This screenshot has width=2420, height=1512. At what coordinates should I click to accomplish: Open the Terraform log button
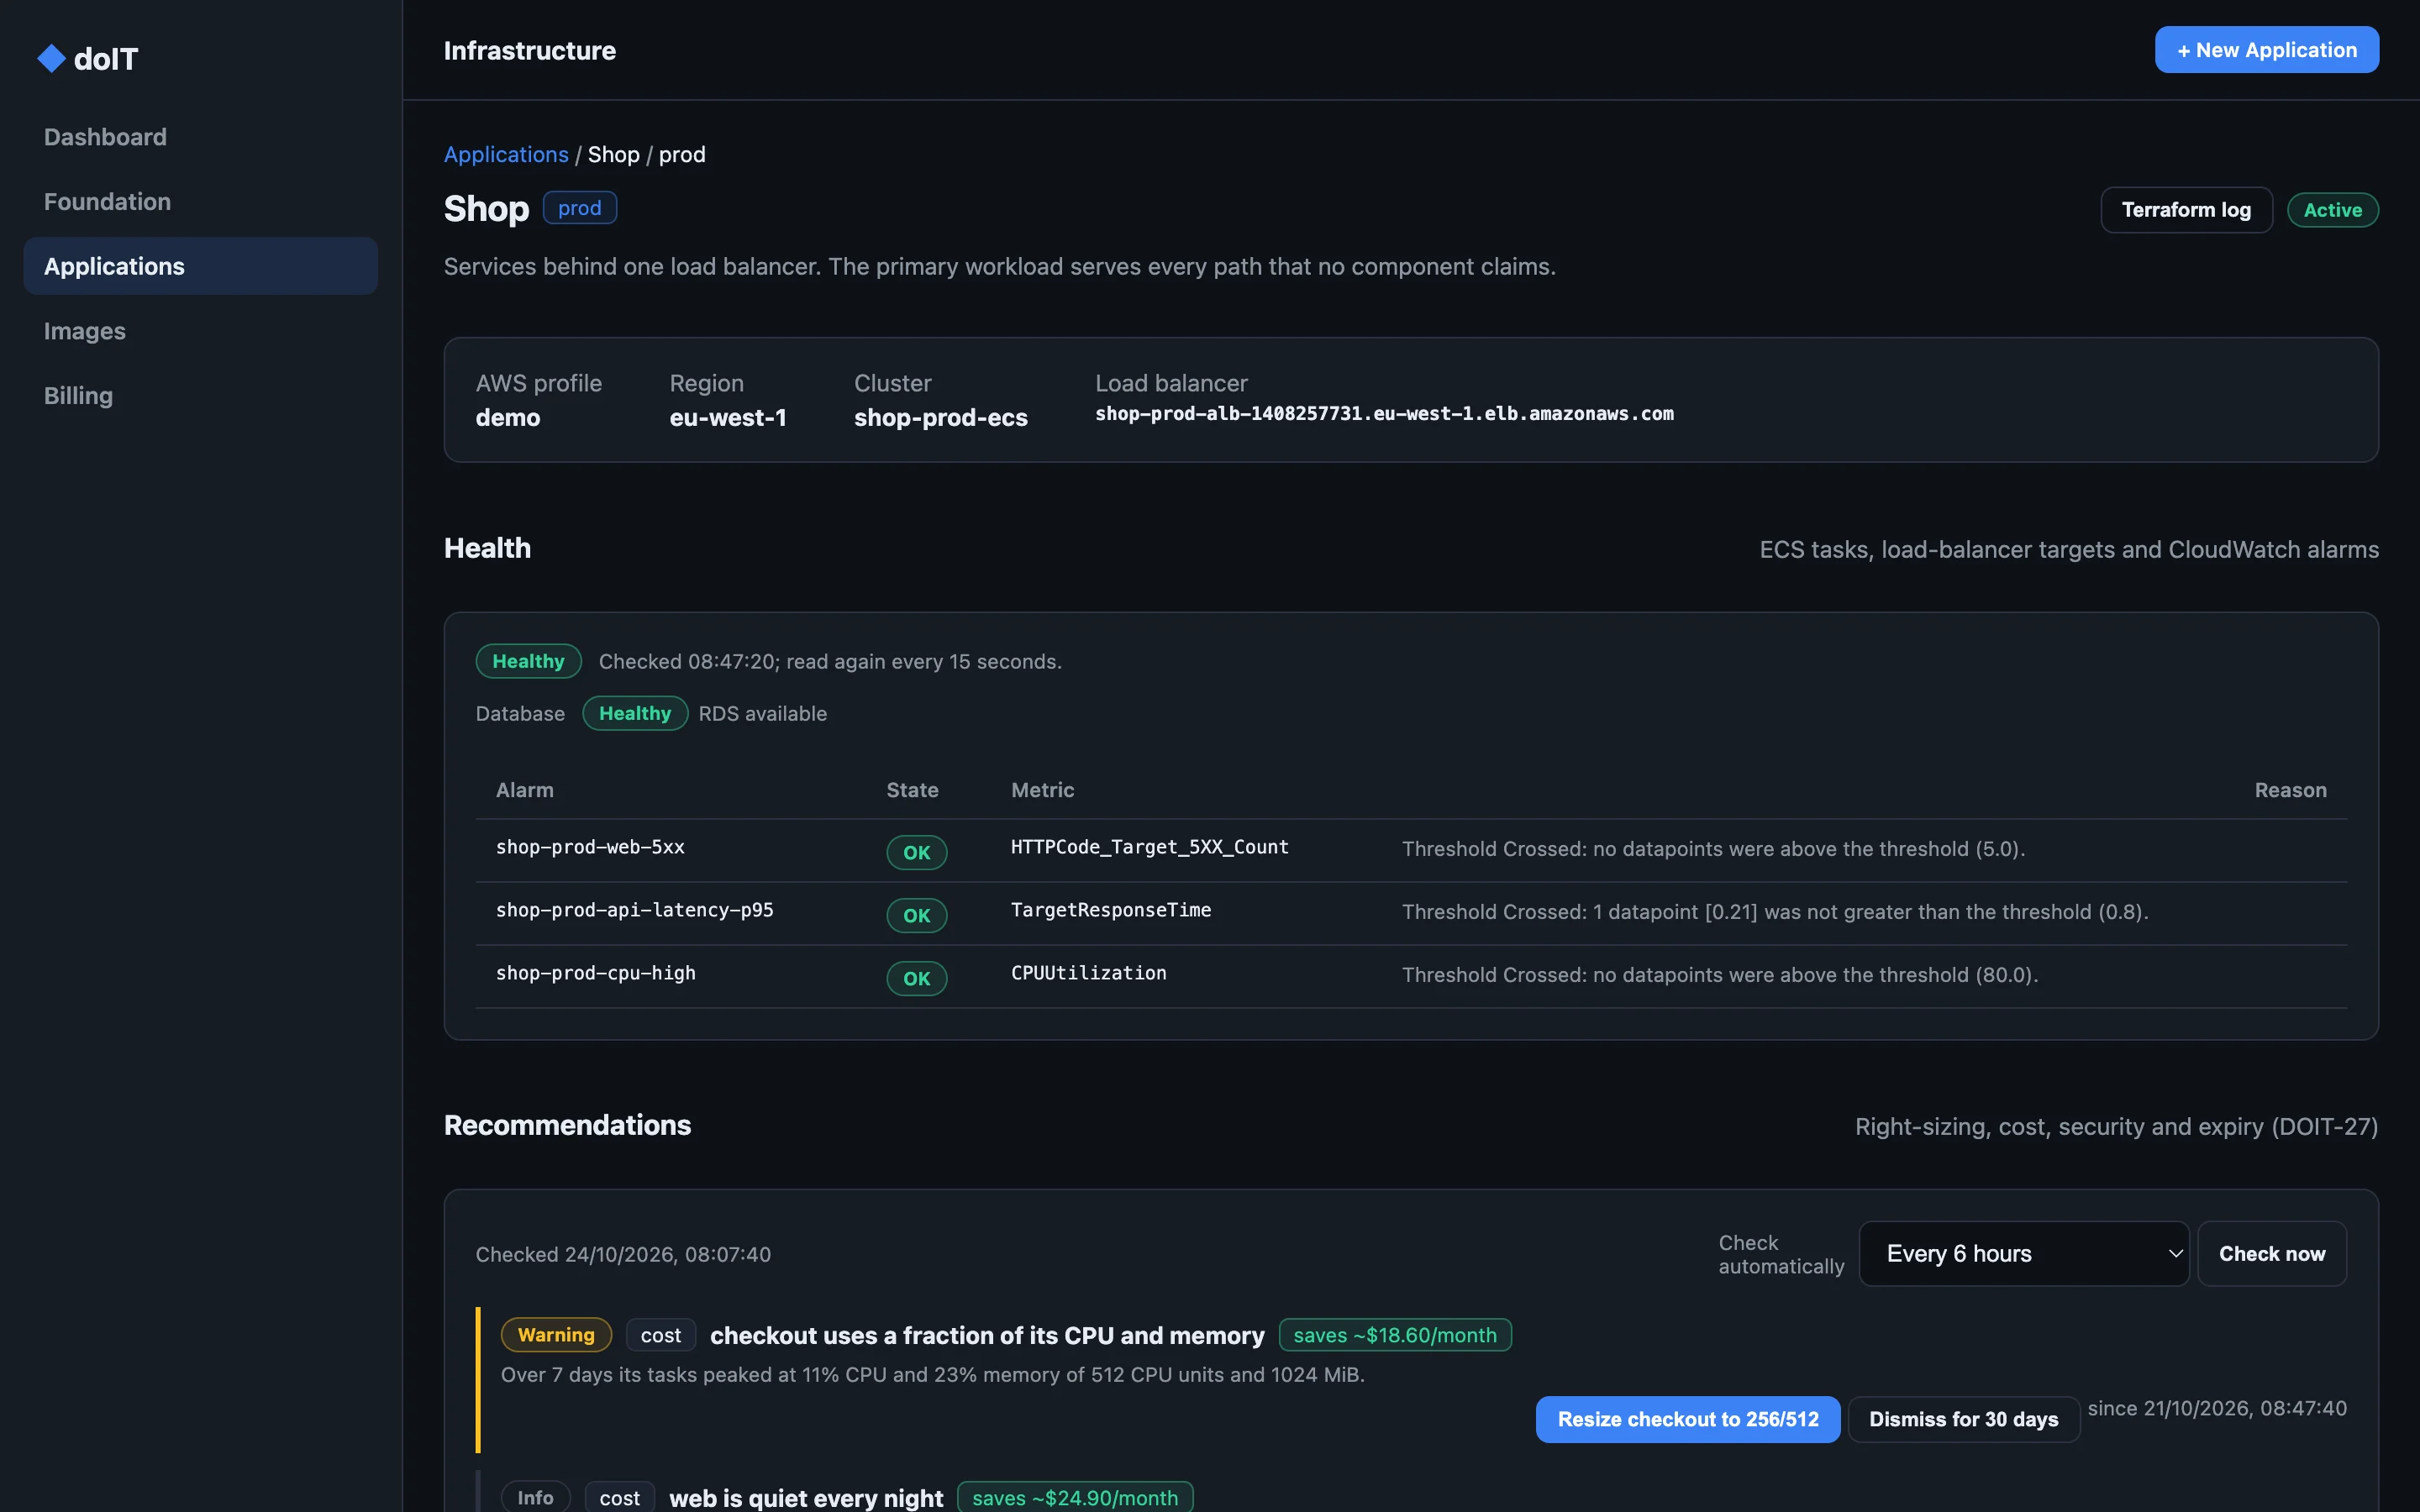2186,210
